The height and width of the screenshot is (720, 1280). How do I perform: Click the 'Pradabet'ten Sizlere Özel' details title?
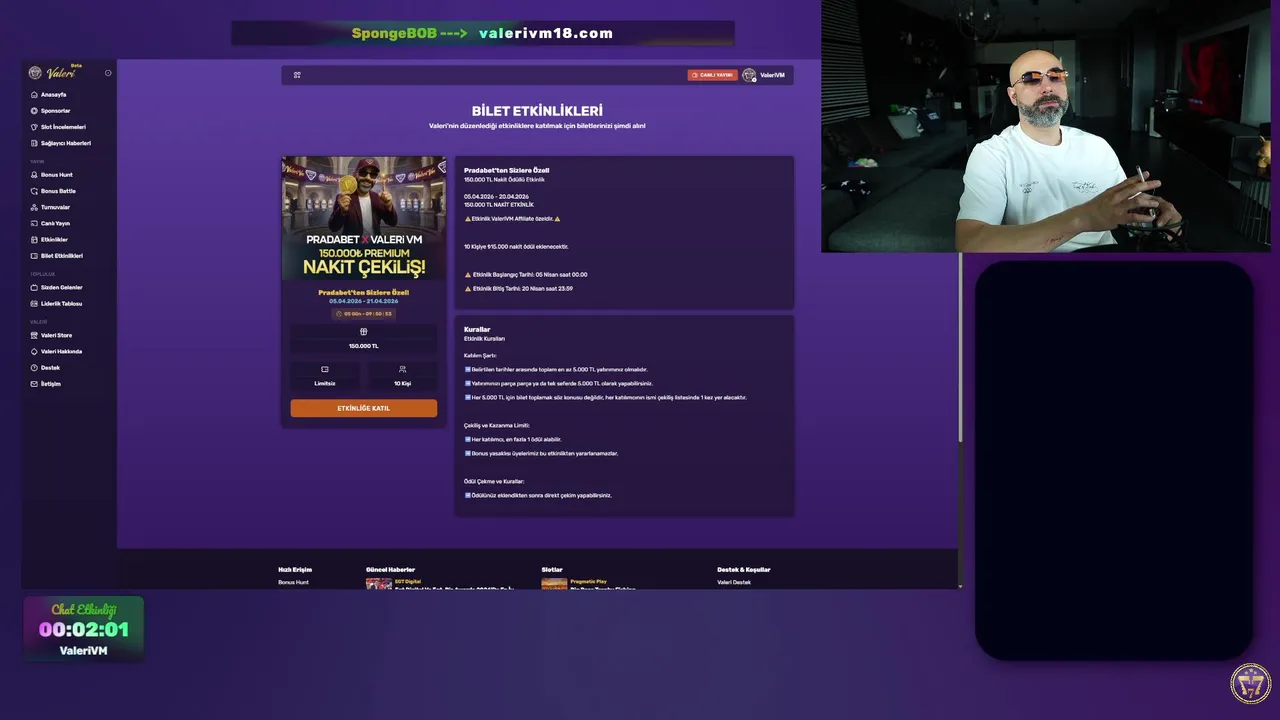coord(506,170)
